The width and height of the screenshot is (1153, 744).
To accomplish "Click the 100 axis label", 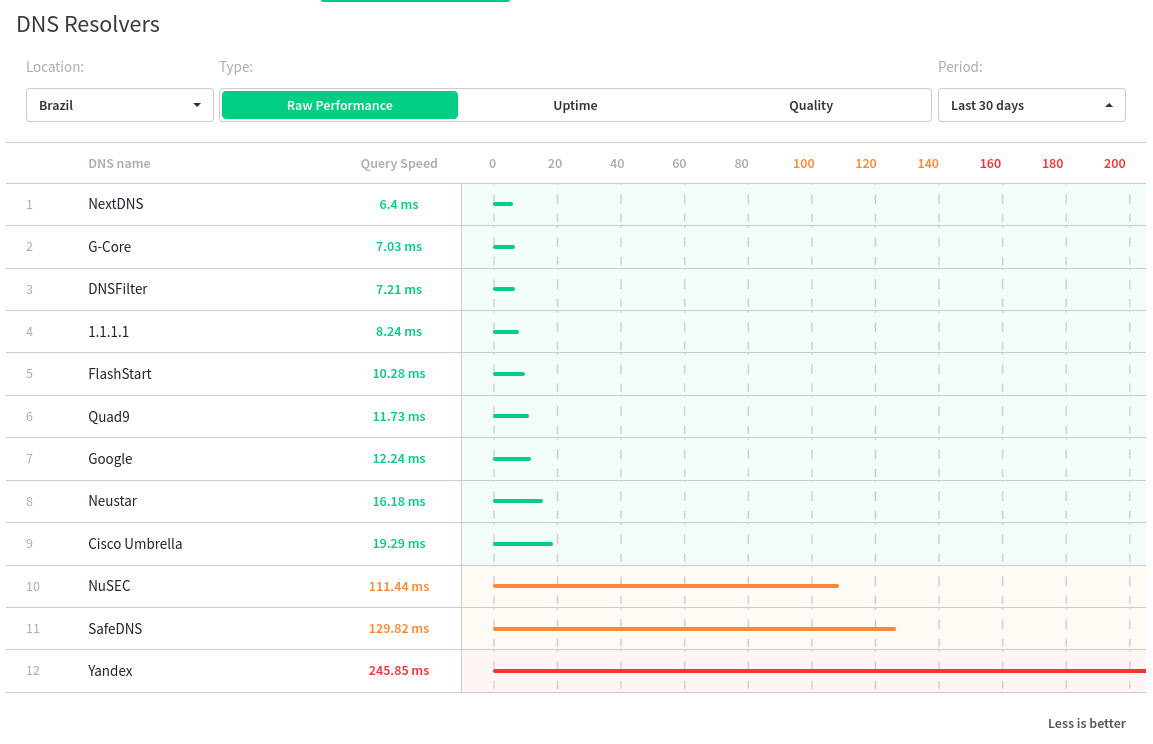I will [x=804, y=163].
